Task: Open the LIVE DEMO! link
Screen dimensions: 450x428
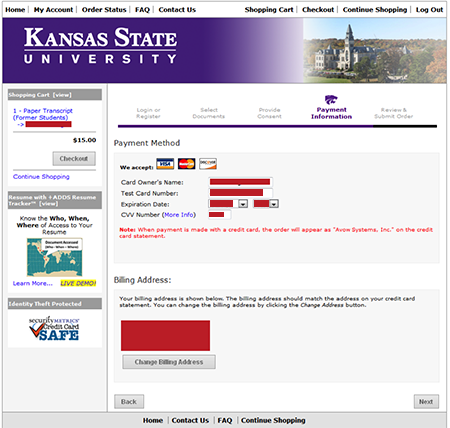Action: click(78, 283)
